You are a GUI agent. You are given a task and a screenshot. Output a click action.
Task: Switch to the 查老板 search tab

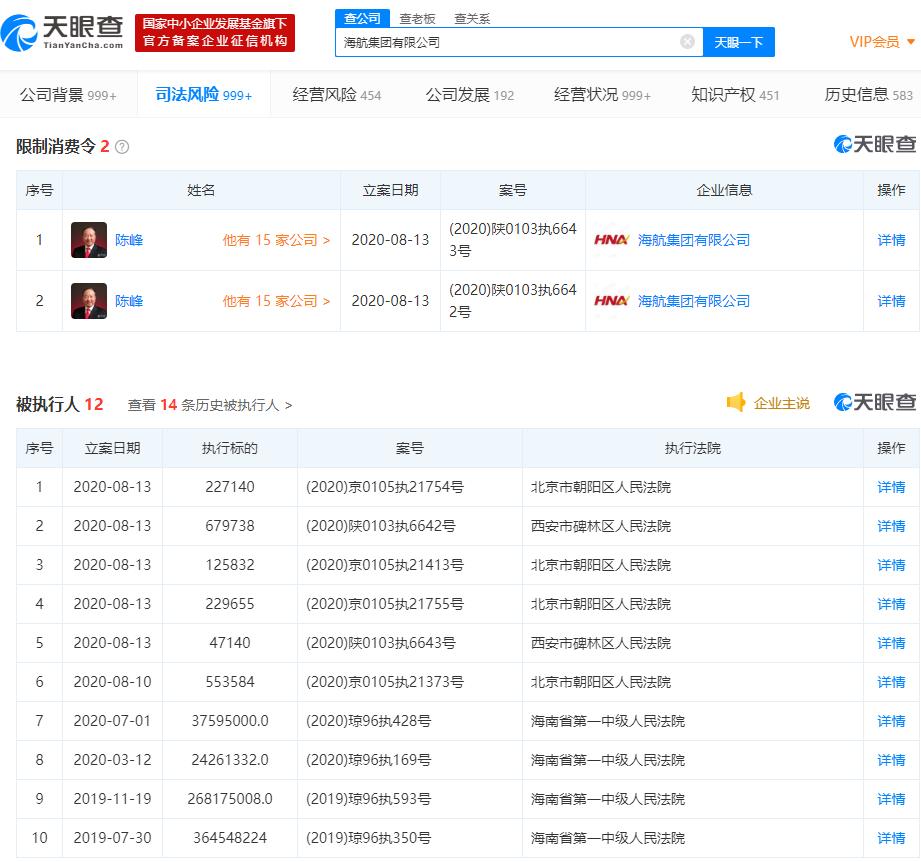point(417,18)
